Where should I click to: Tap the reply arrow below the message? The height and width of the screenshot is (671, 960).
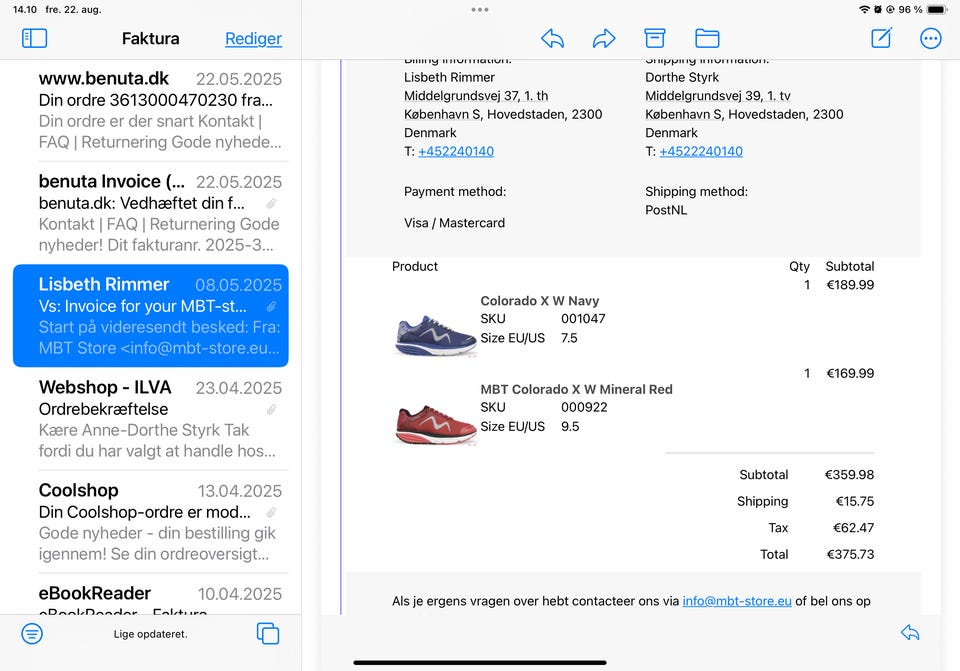(910, 632)
